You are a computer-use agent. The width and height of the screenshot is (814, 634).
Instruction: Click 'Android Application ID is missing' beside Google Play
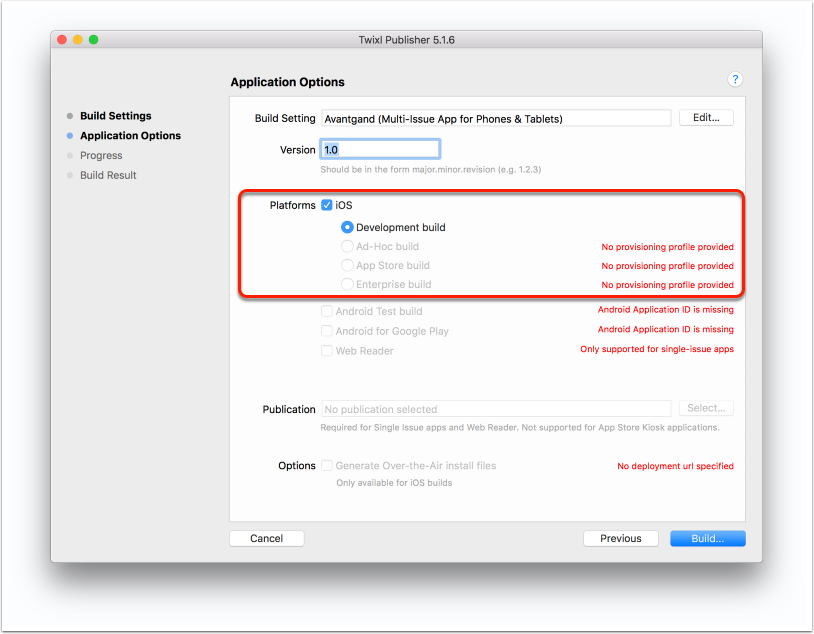pos(666,329)
